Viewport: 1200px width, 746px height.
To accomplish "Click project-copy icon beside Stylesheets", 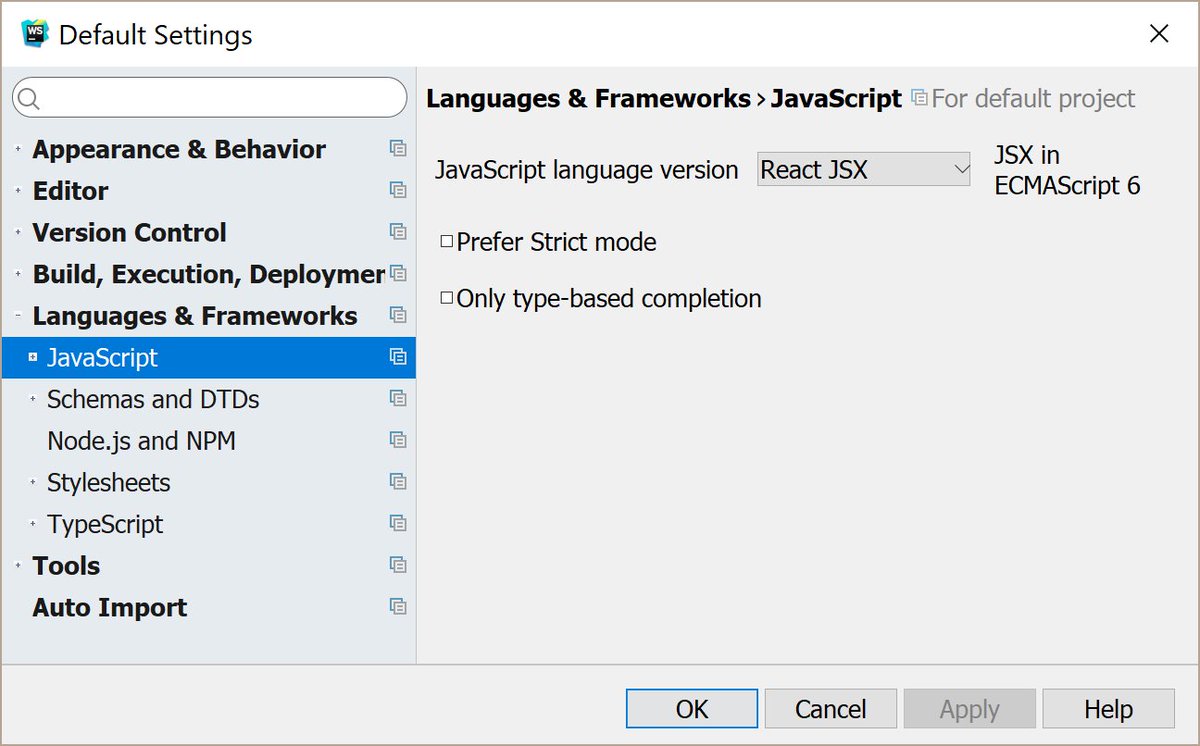I will click(x=398, y=482).
